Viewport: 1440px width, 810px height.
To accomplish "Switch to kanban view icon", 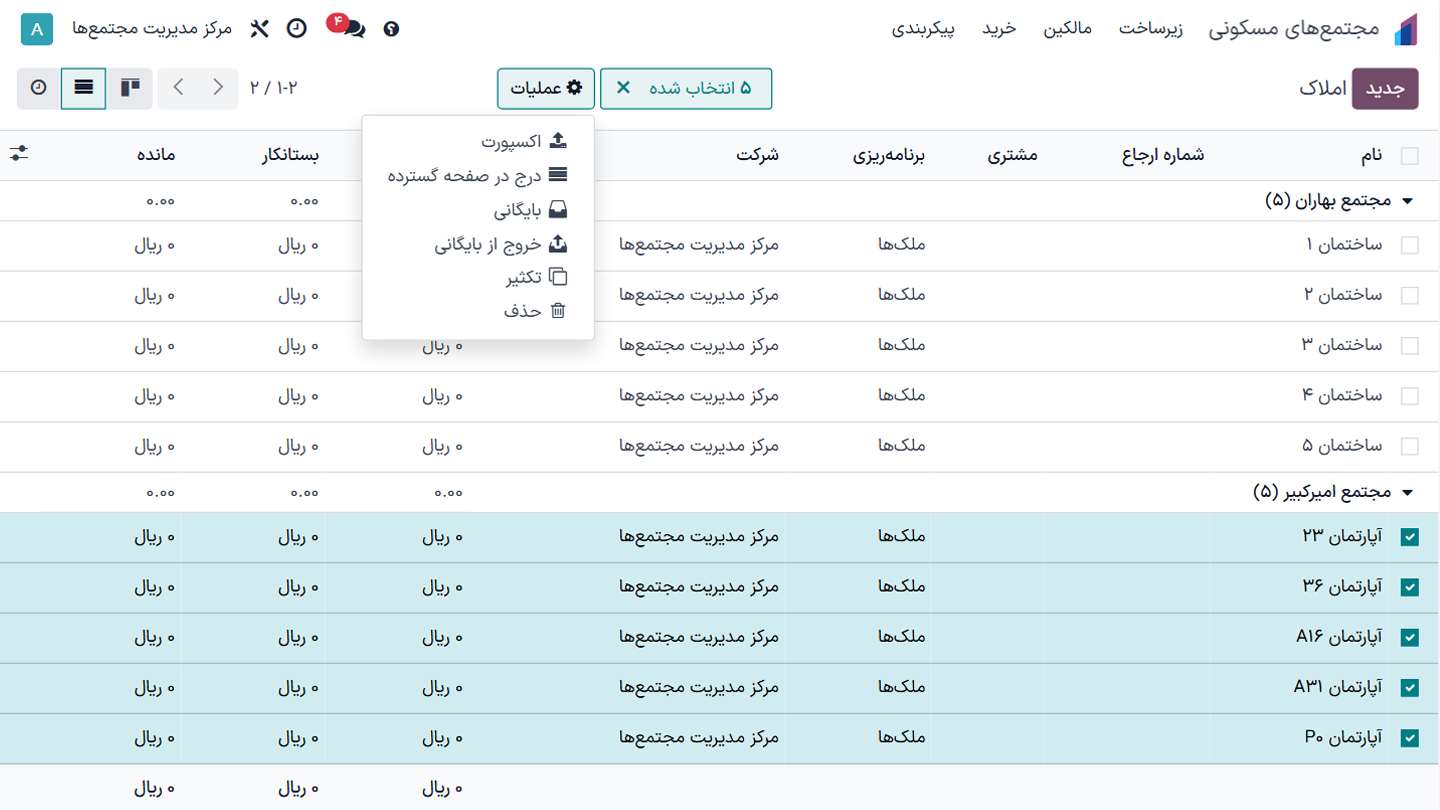I will coord(131,88).
